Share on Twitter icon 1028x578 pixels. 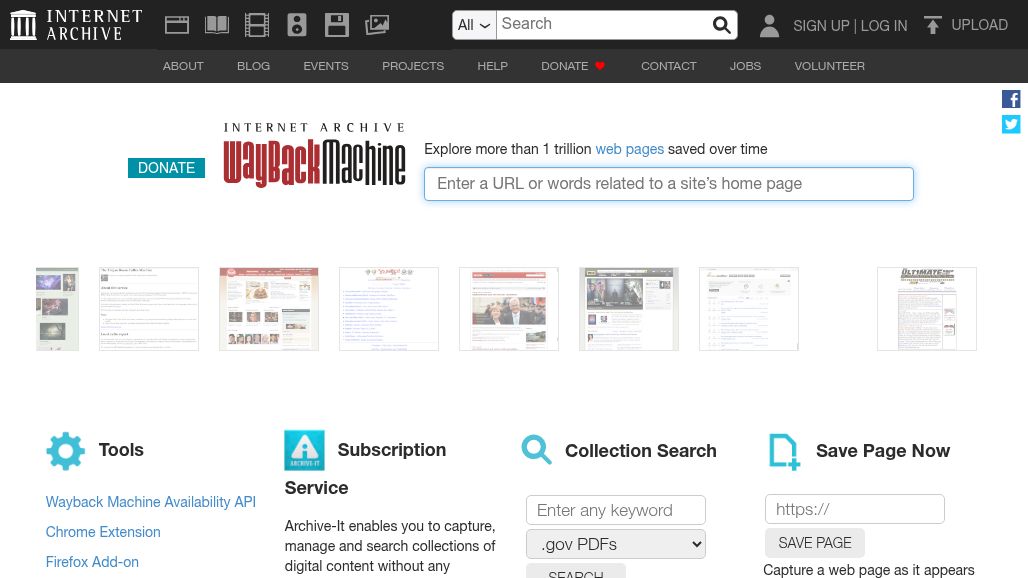coord(1011,124)
